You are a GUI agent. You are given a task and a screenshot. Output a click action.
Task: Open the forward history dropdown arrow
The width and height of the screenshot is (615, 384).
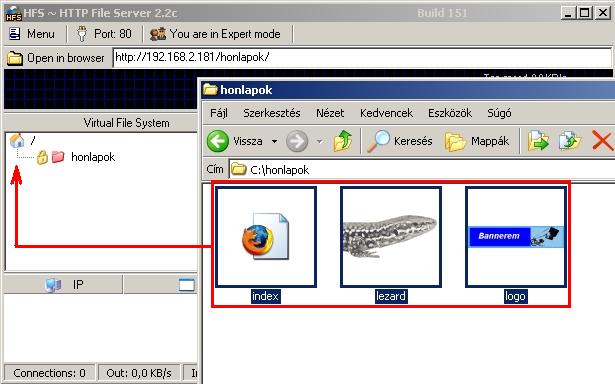[320, 141]
